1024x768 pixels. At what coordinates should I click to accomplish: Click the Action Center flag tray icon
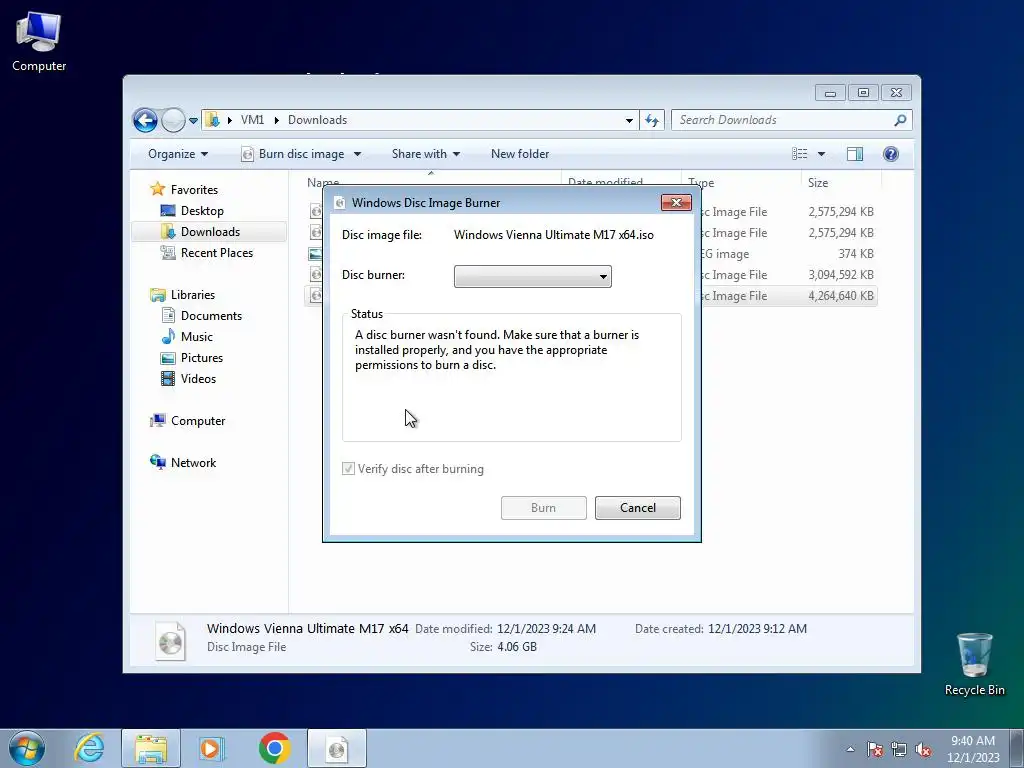click(875, 749)
